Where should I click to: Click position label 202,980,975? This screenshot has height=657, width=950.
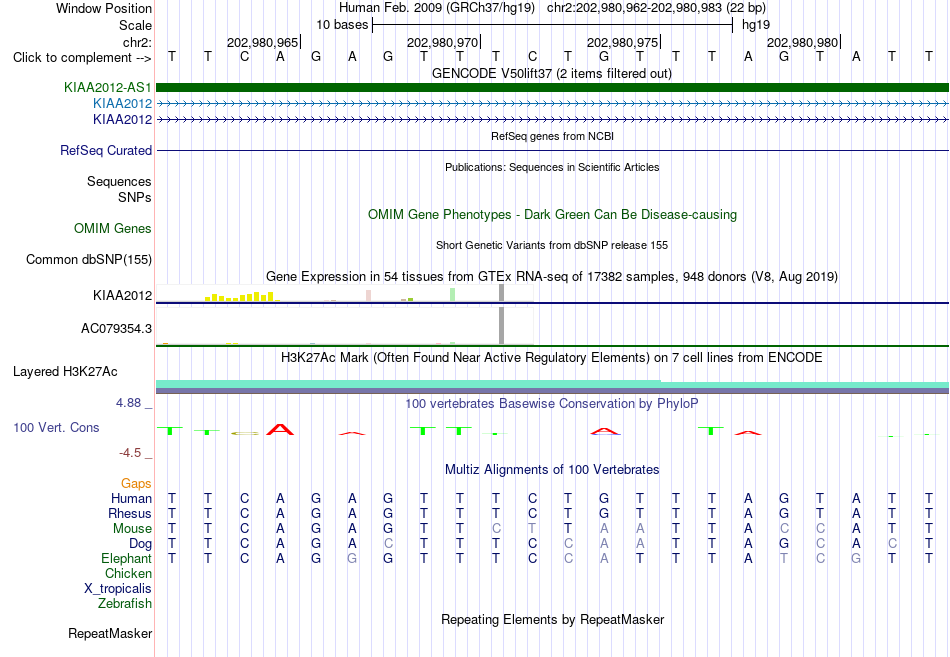point(622,42)
